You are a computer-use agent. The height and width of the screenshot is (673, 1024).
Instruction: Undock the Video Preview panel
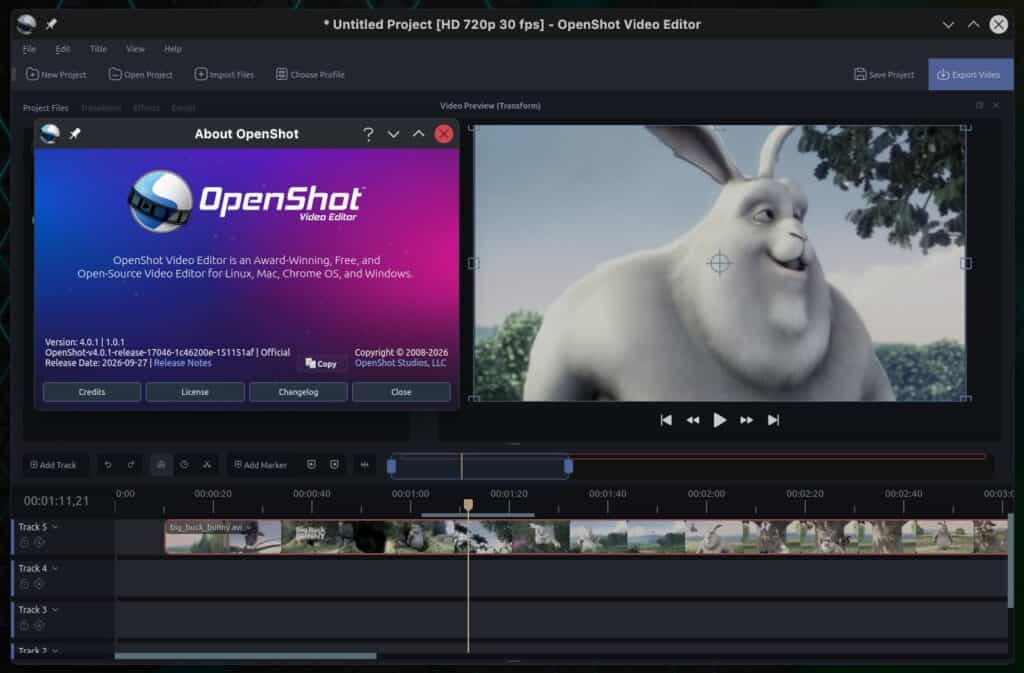tap(979, 105)
